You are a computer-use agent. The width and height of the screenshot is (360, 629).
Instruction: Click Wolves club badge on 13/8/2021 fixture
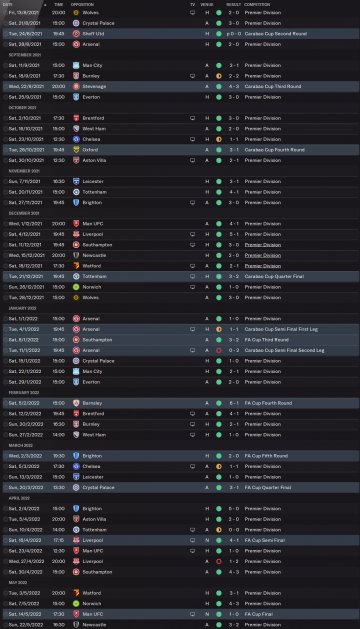[76, 13]
